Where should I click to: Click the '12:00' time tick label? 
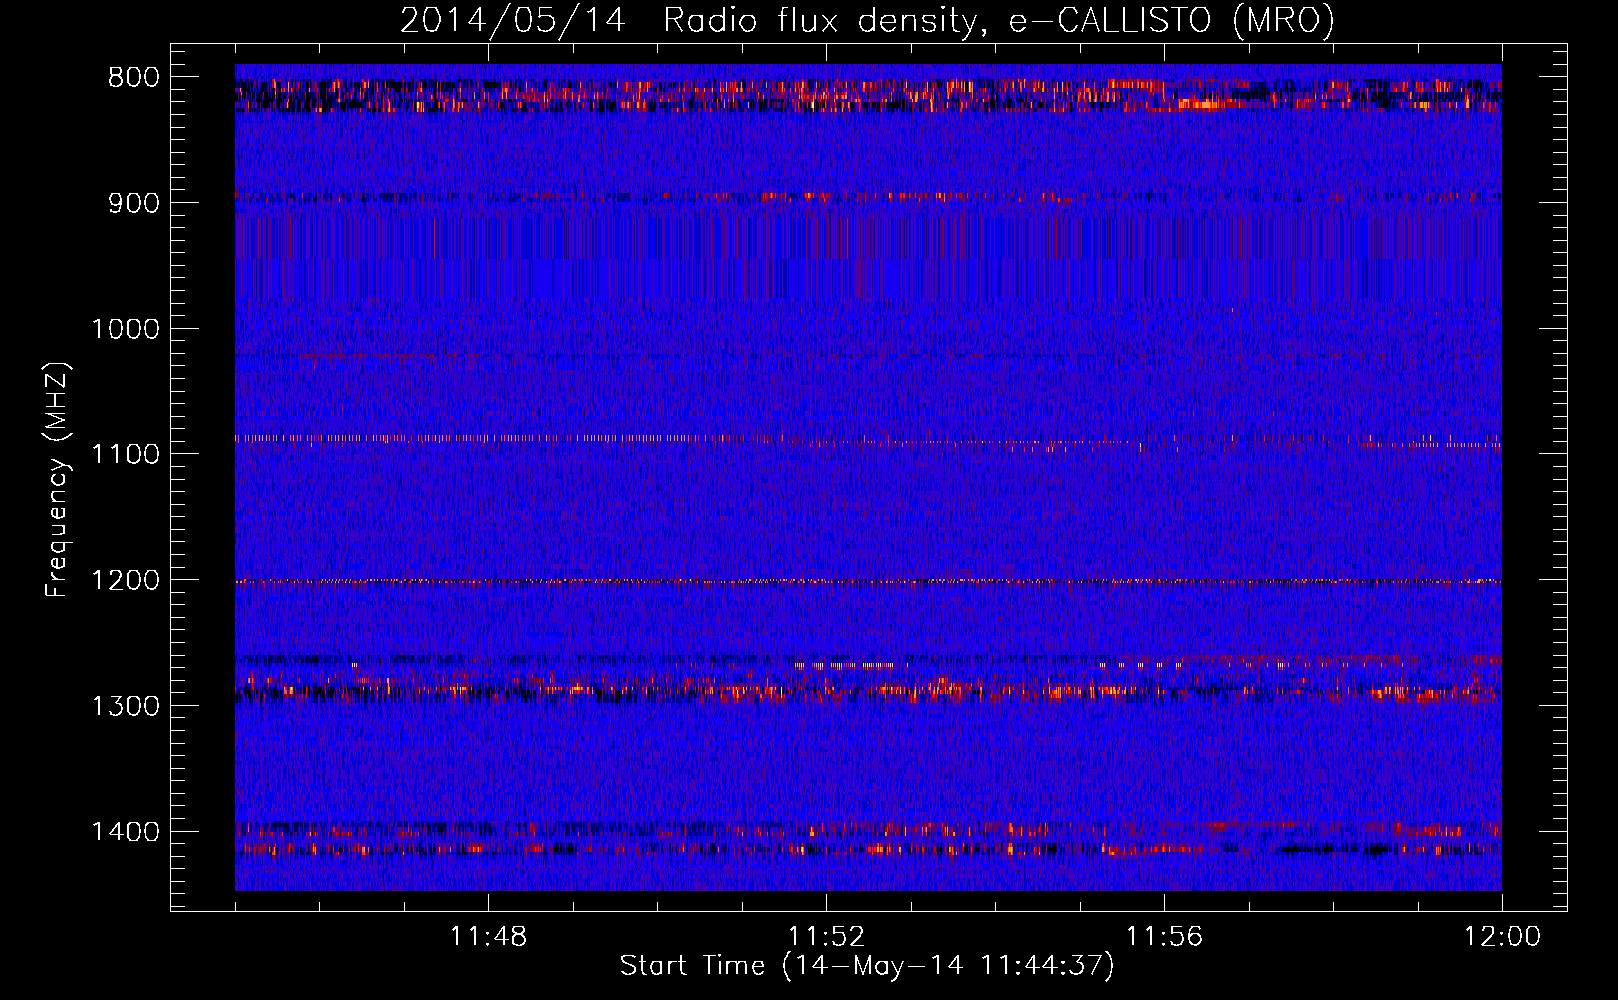click(x=1502, y=937)
